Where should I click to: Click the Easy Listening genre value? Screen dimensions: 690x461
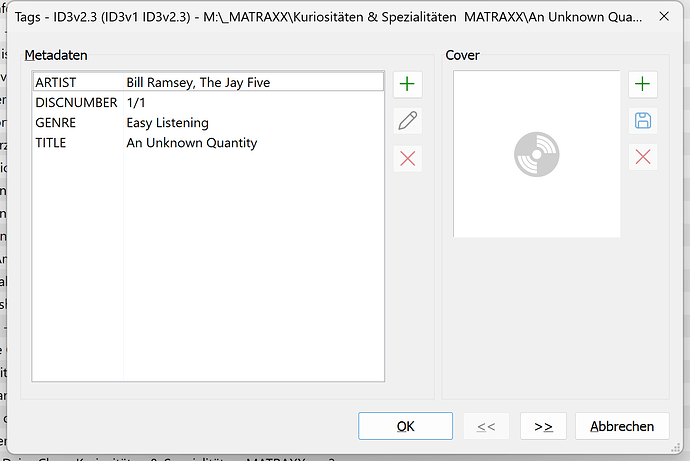tap(167, 123)
